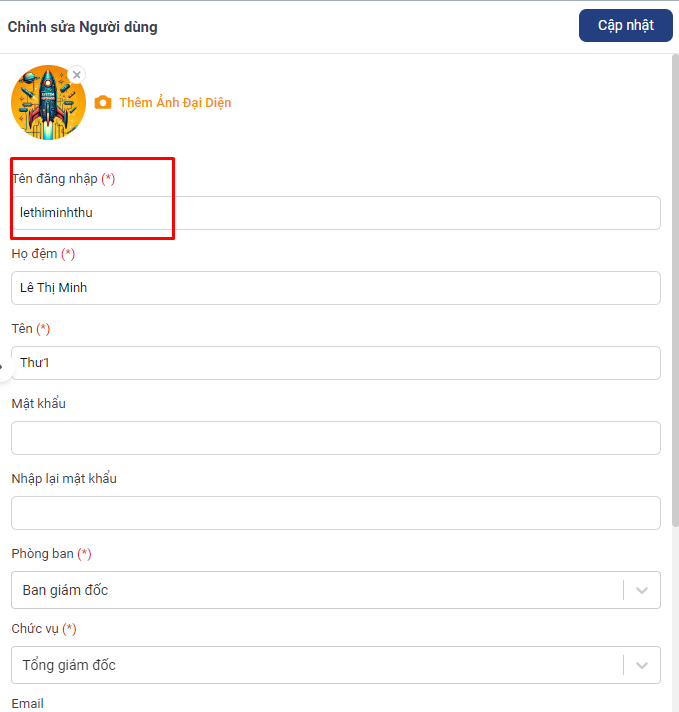Expand the side panel arrow at left edge
679x712 pixels.
point(2,367)
